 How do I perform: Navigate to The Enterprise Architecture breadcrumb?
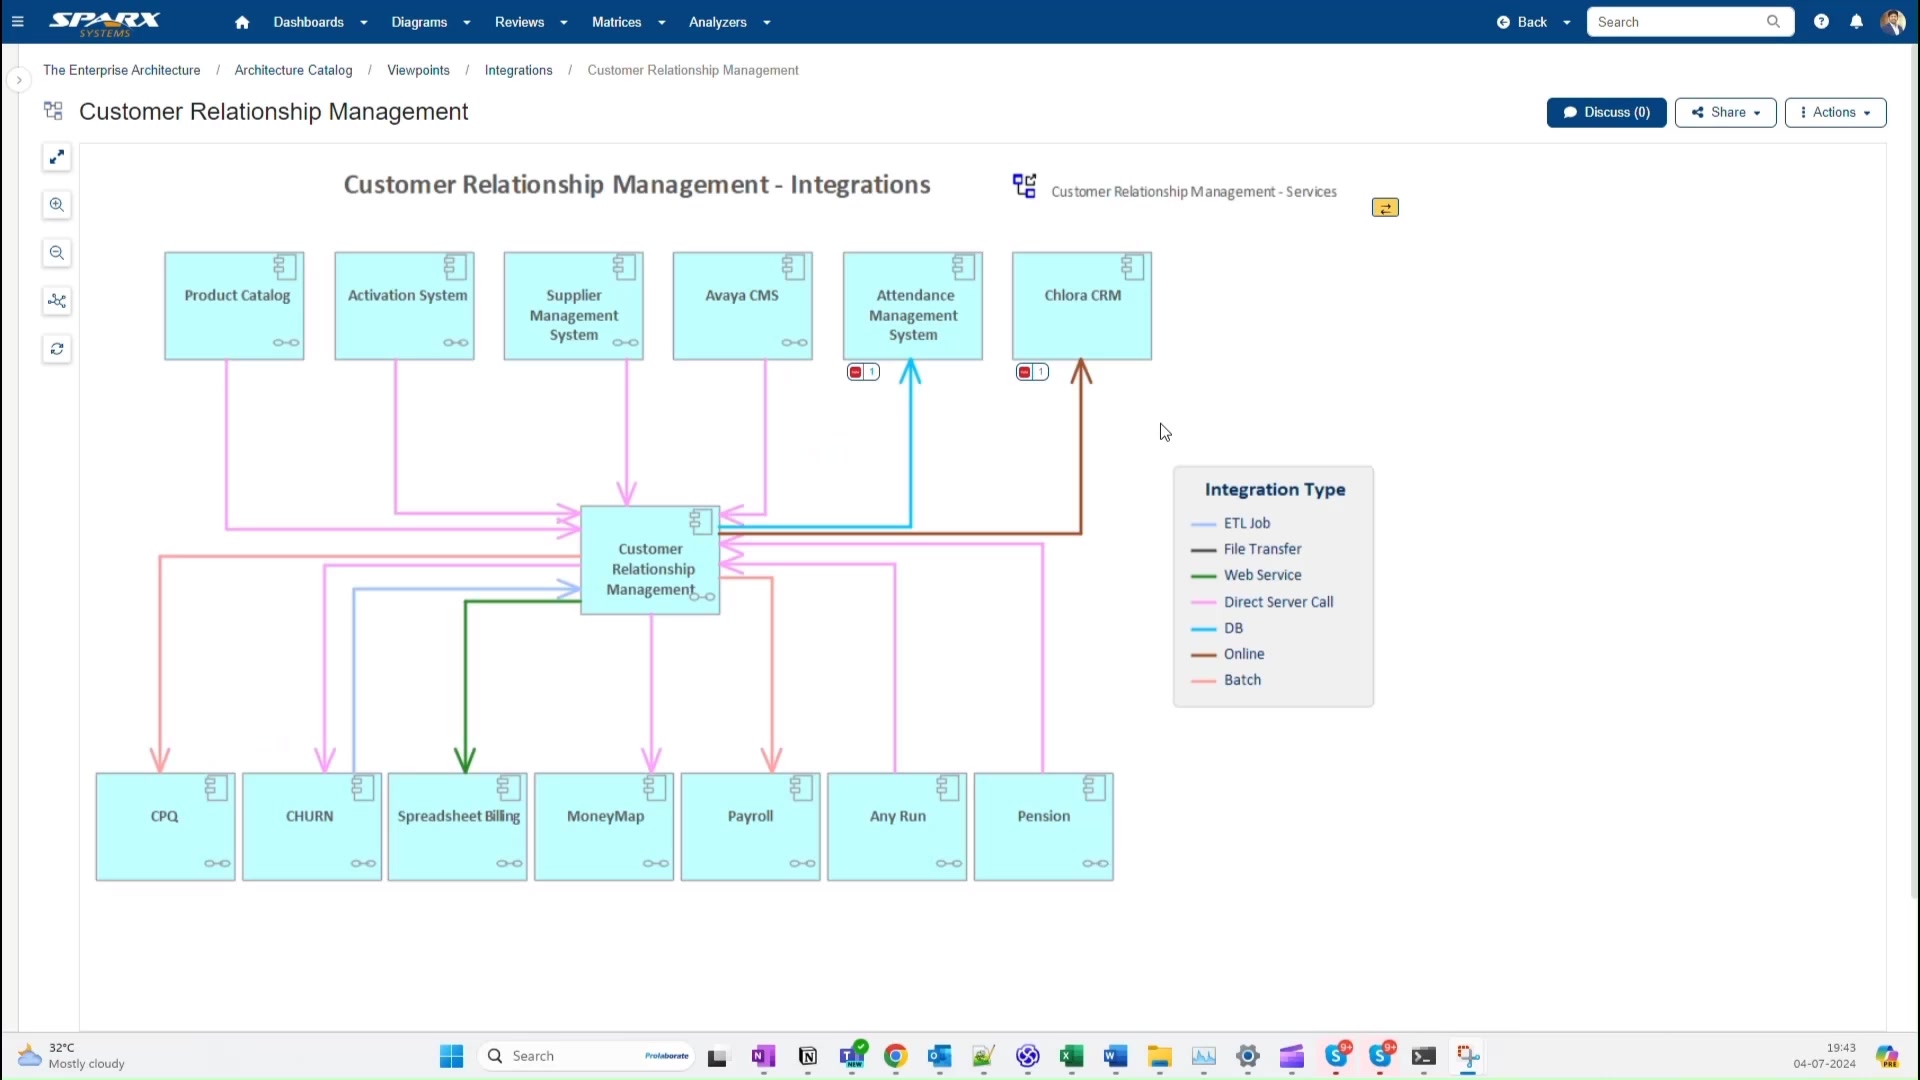121,70
